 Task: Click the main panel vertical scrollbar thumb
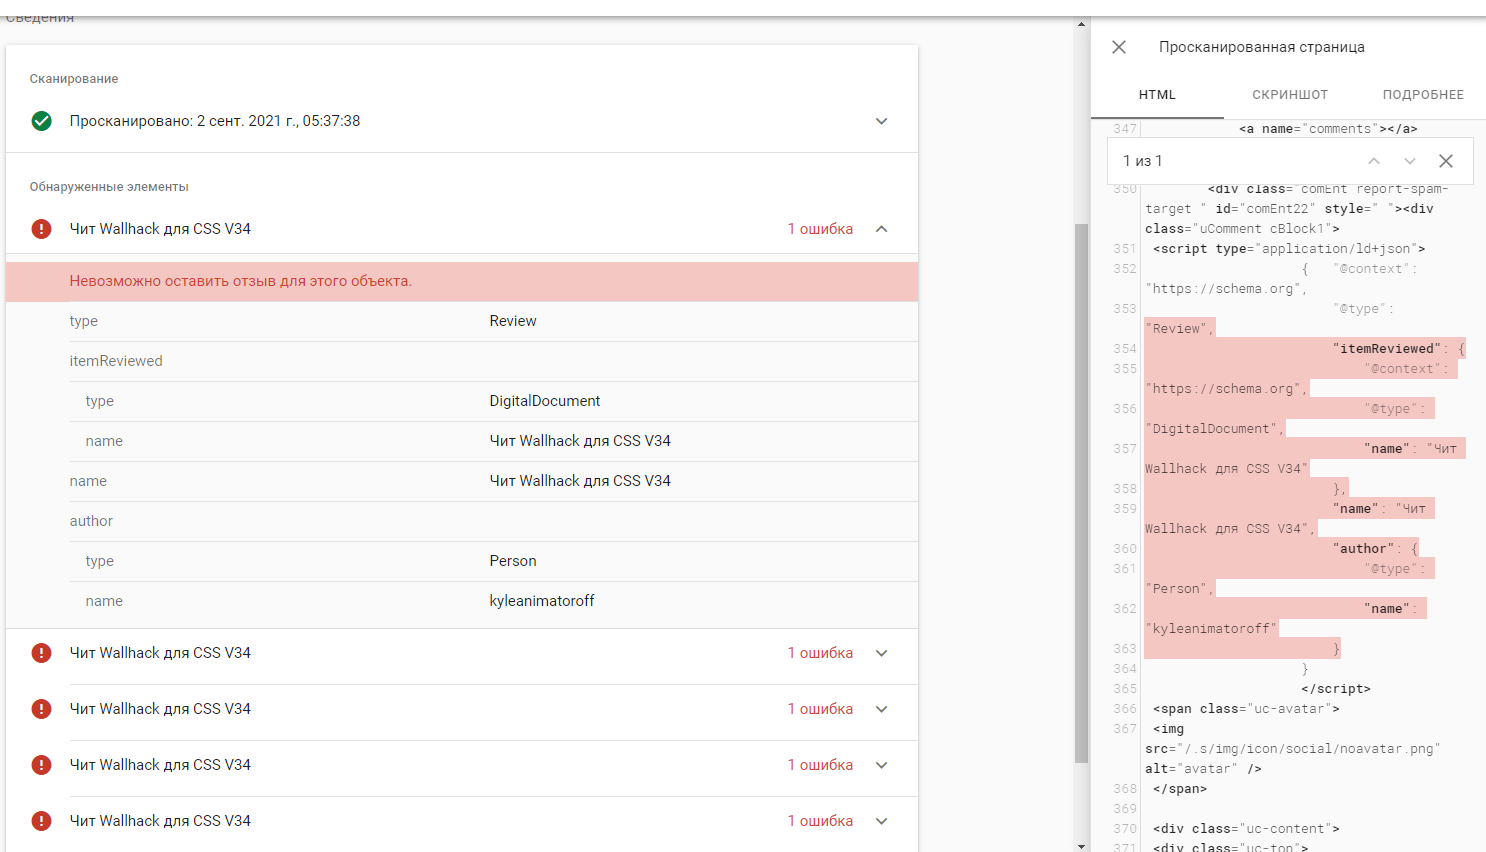tap(1081, 493)
